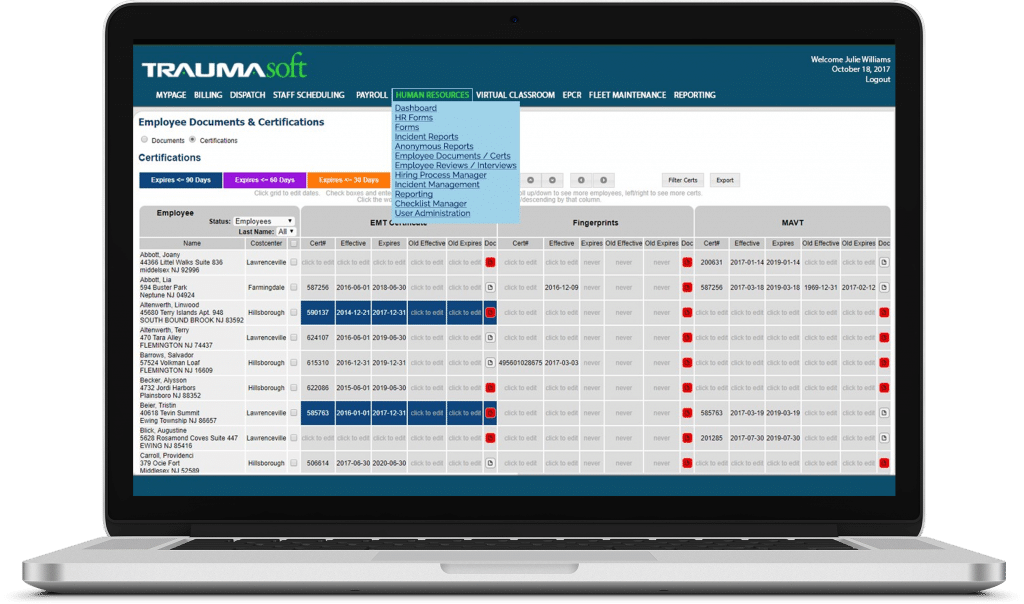The height and width of the screenshot is (604, 1024).
Task: Open the Last Name filter dropdown
Action: pyautogui.click(x=287, y=232)
